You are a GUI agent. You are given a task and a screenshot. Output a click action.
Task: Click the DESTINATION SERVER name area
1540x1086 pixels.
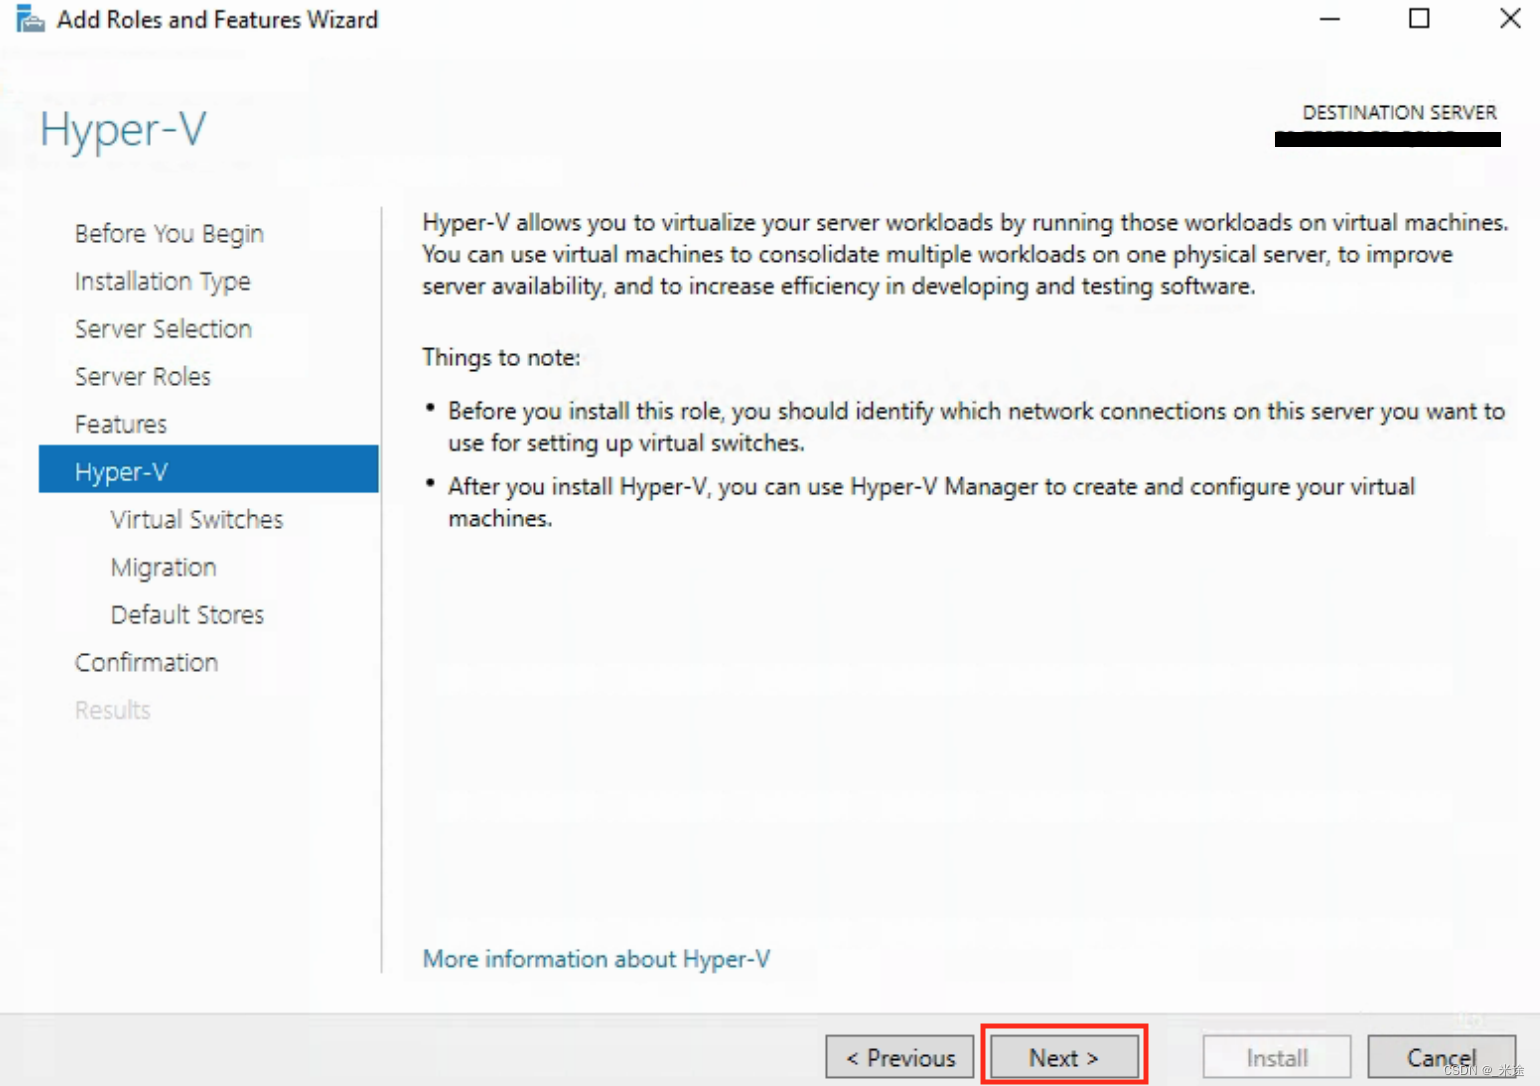[x=1387, y=137]
